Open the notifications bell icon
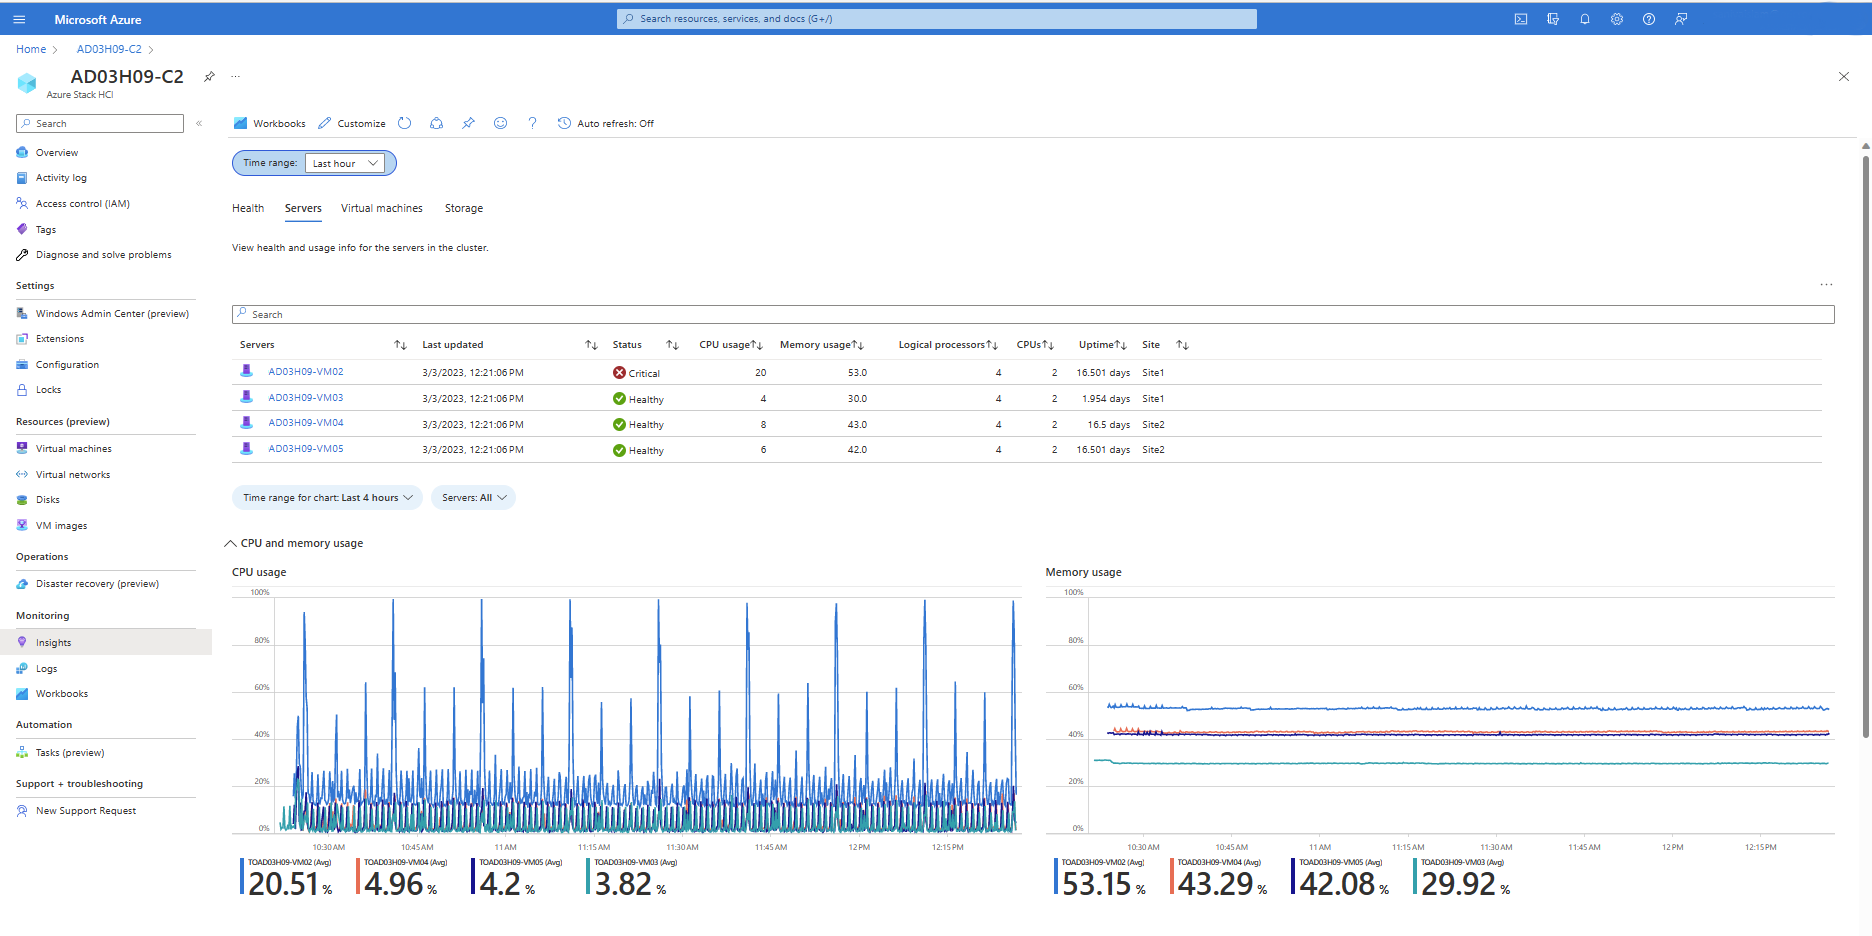The image size is (1872, 936). [1584, 19]
